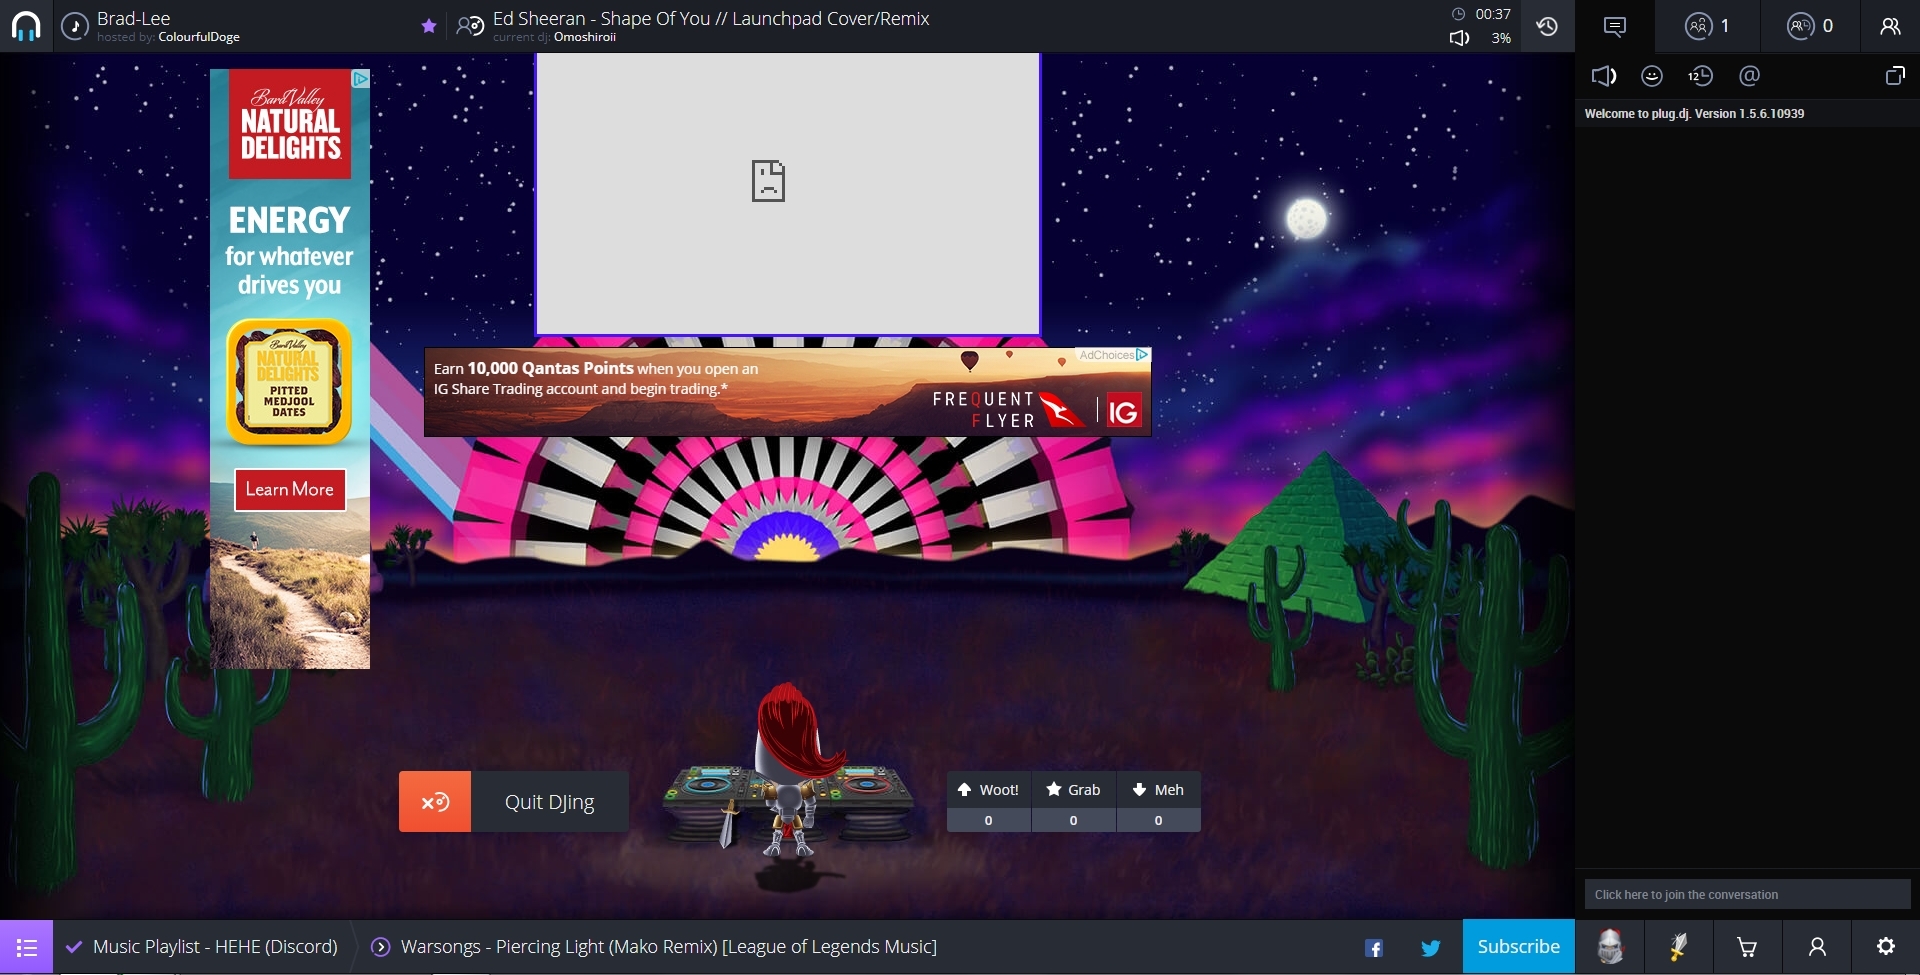Image resolution: width=1920 pixels, height=975 pixels.
Task: Open room info via the music note icon
Action: [75, 26]
